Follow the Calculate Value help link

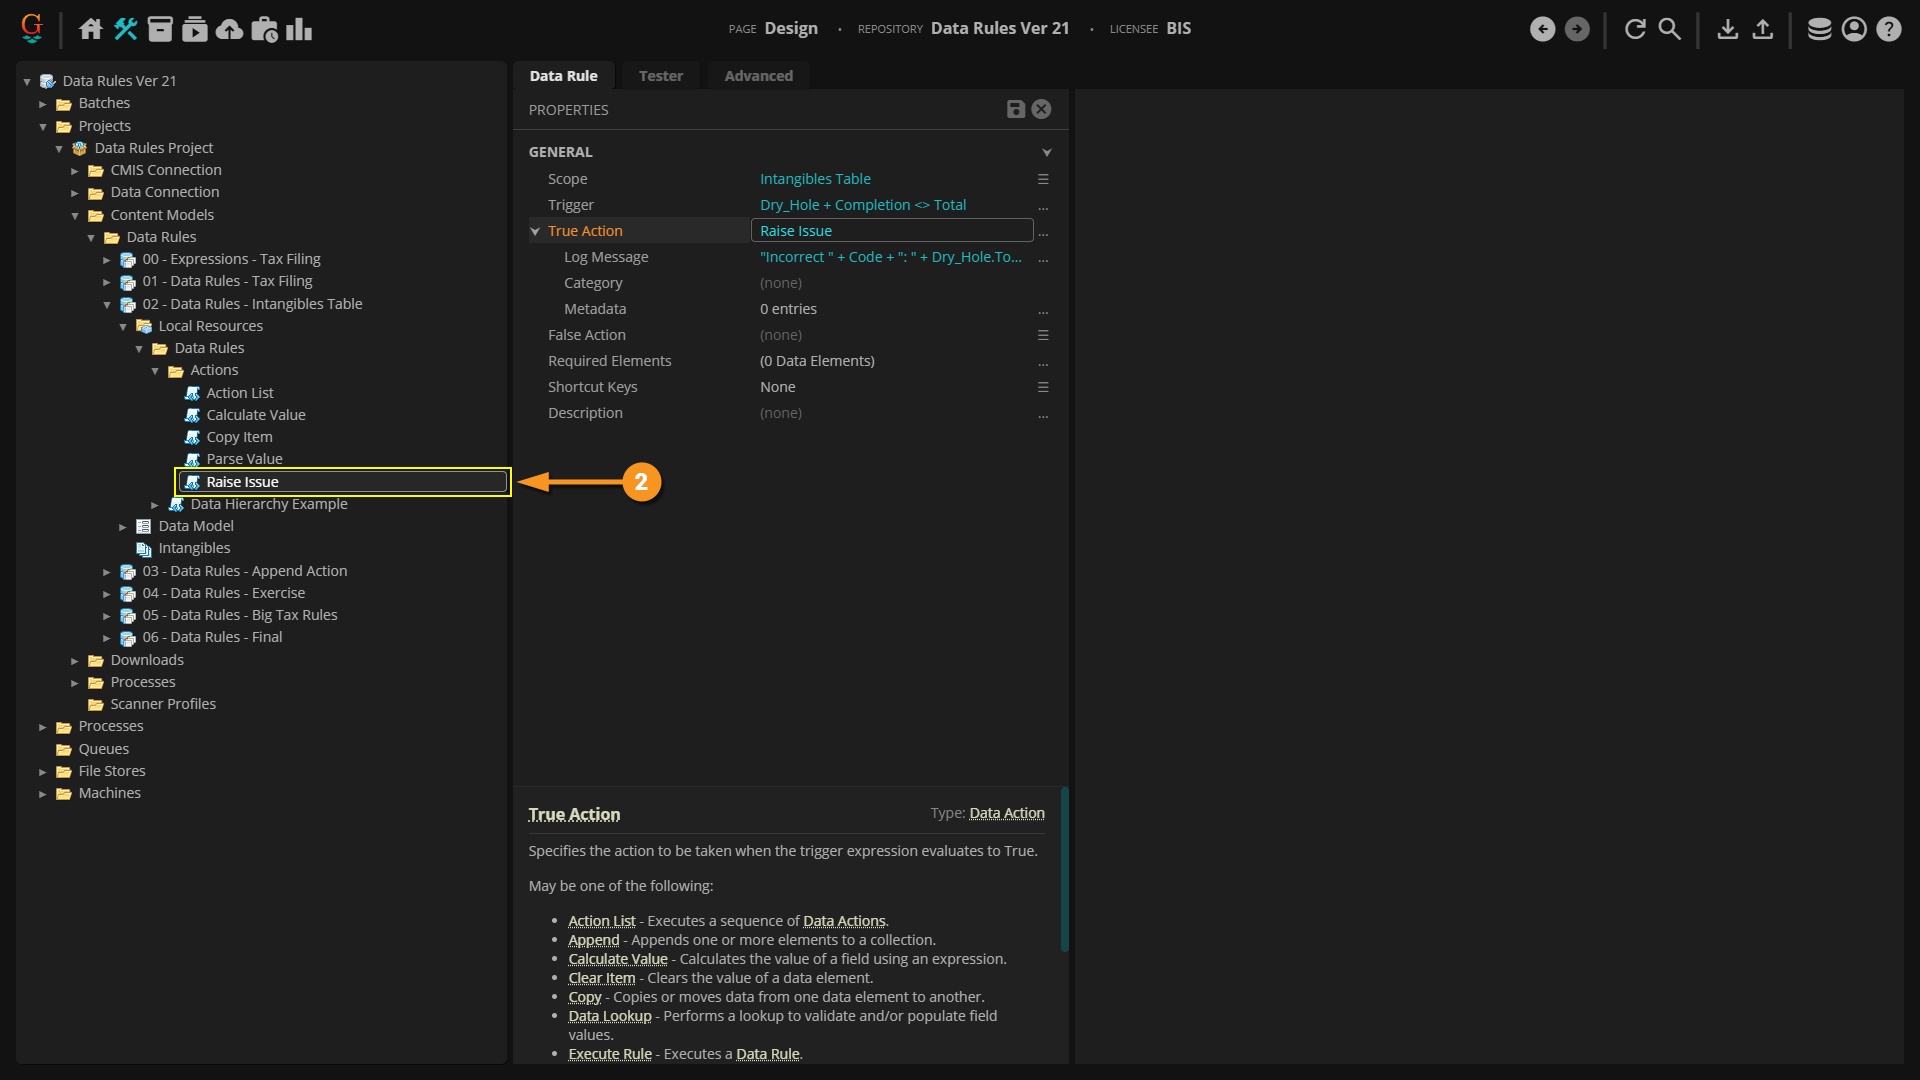click(x=617, y=959)
